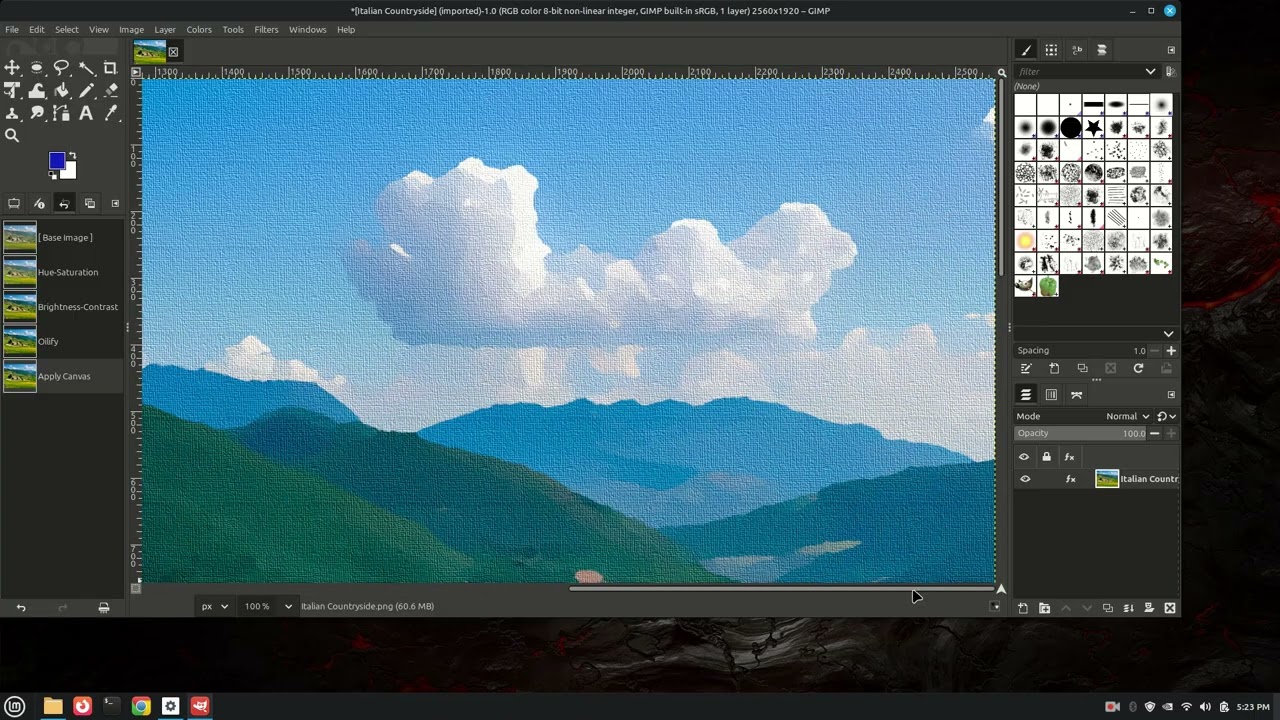Select the Warp Transform tool
The image size is (1280, 720).
tap(37, 91)
